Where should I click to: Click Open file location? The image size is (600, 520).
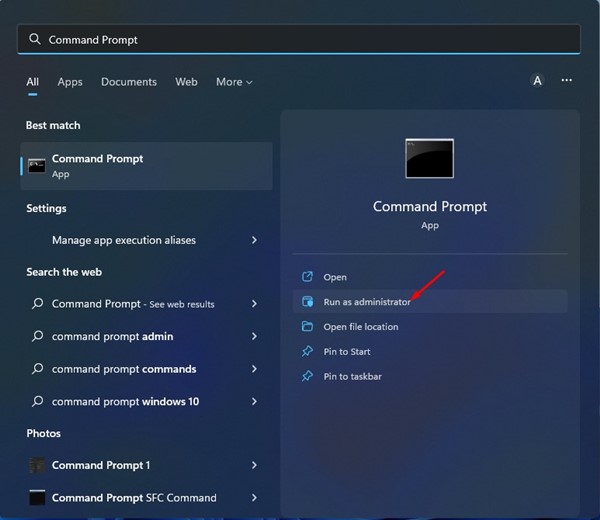coord(361,327)
